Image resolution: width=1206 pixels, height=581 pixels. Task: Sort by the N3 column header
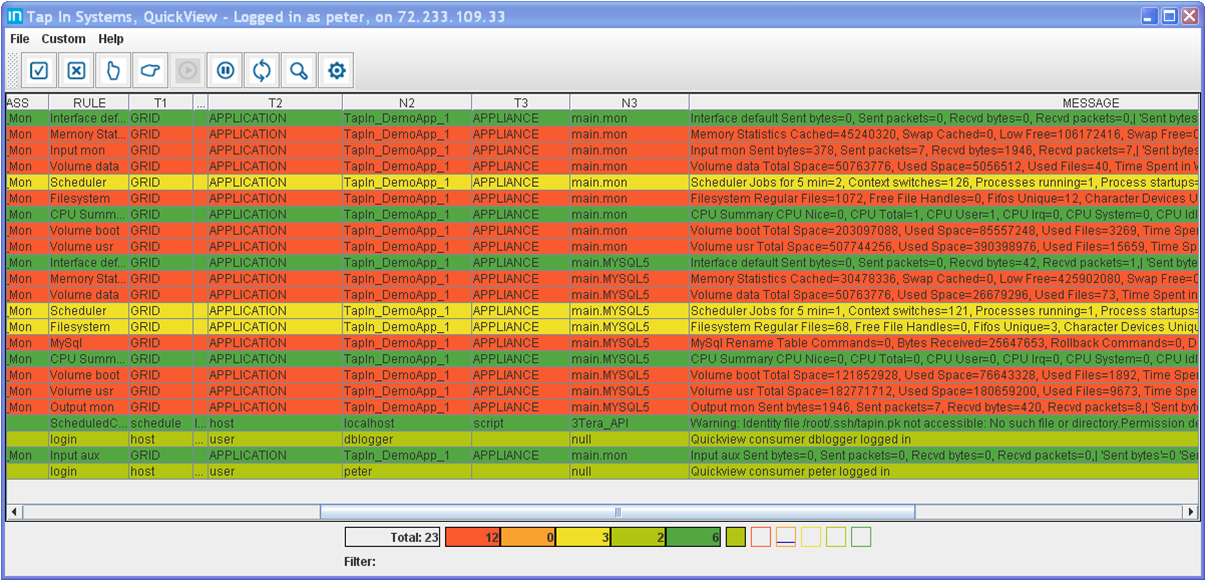point(629,103)
